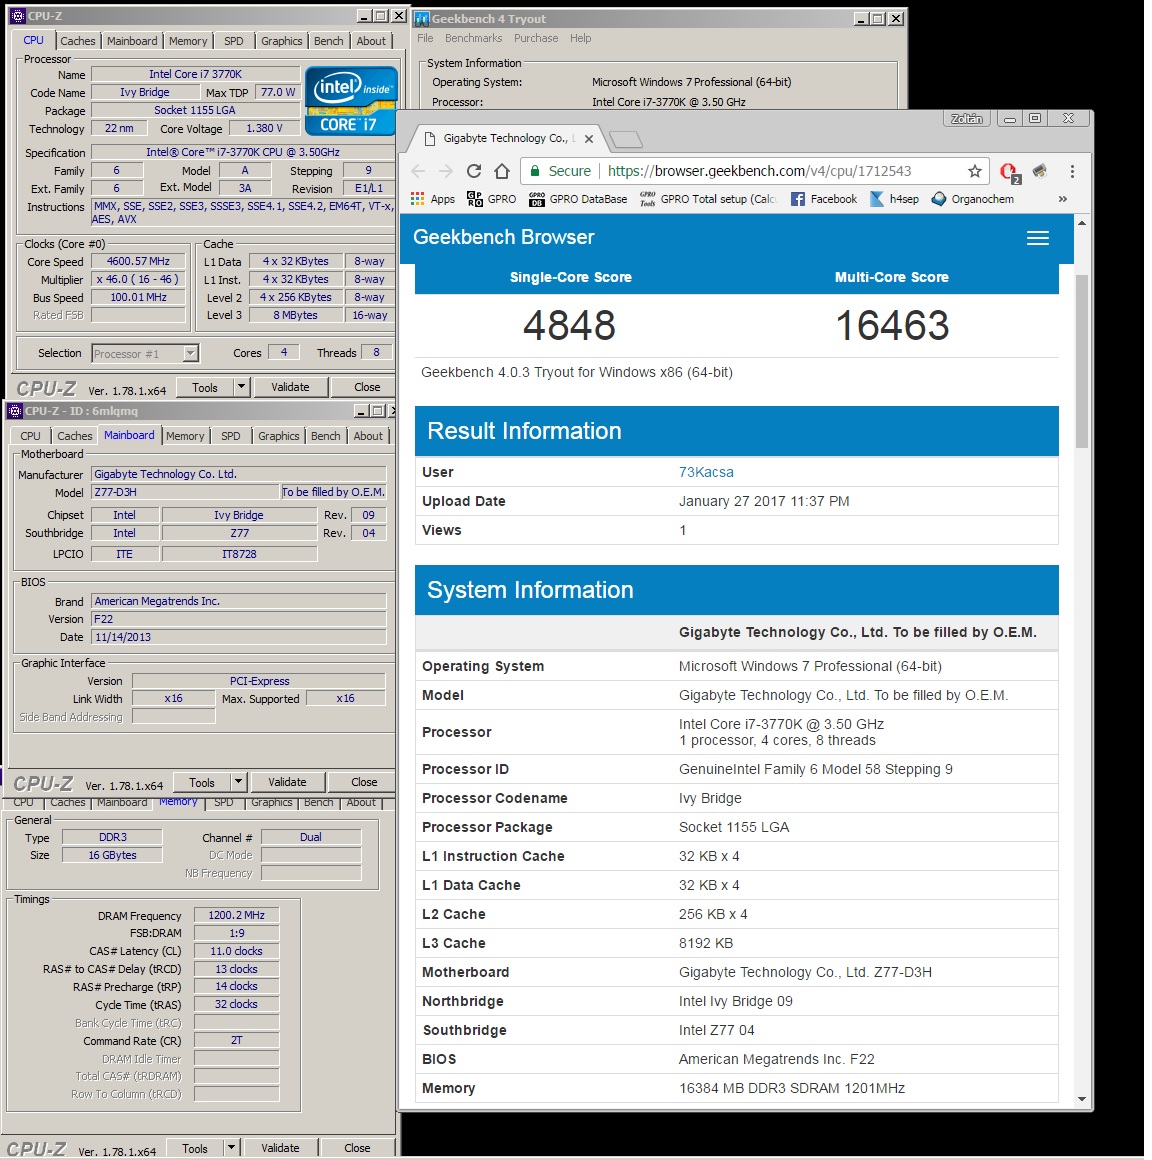1152x1160 pixels.
Task: Open the Tools dropdown arrow in Memory CPU-Z window
Action: (x=231, y=1147)
